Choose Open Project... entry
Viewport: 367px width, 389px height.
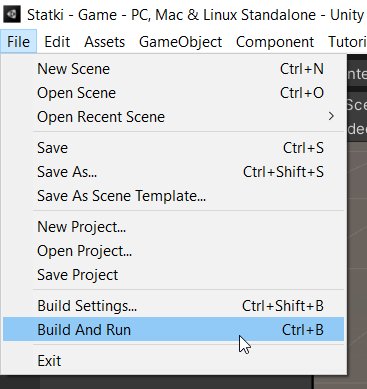173,251
